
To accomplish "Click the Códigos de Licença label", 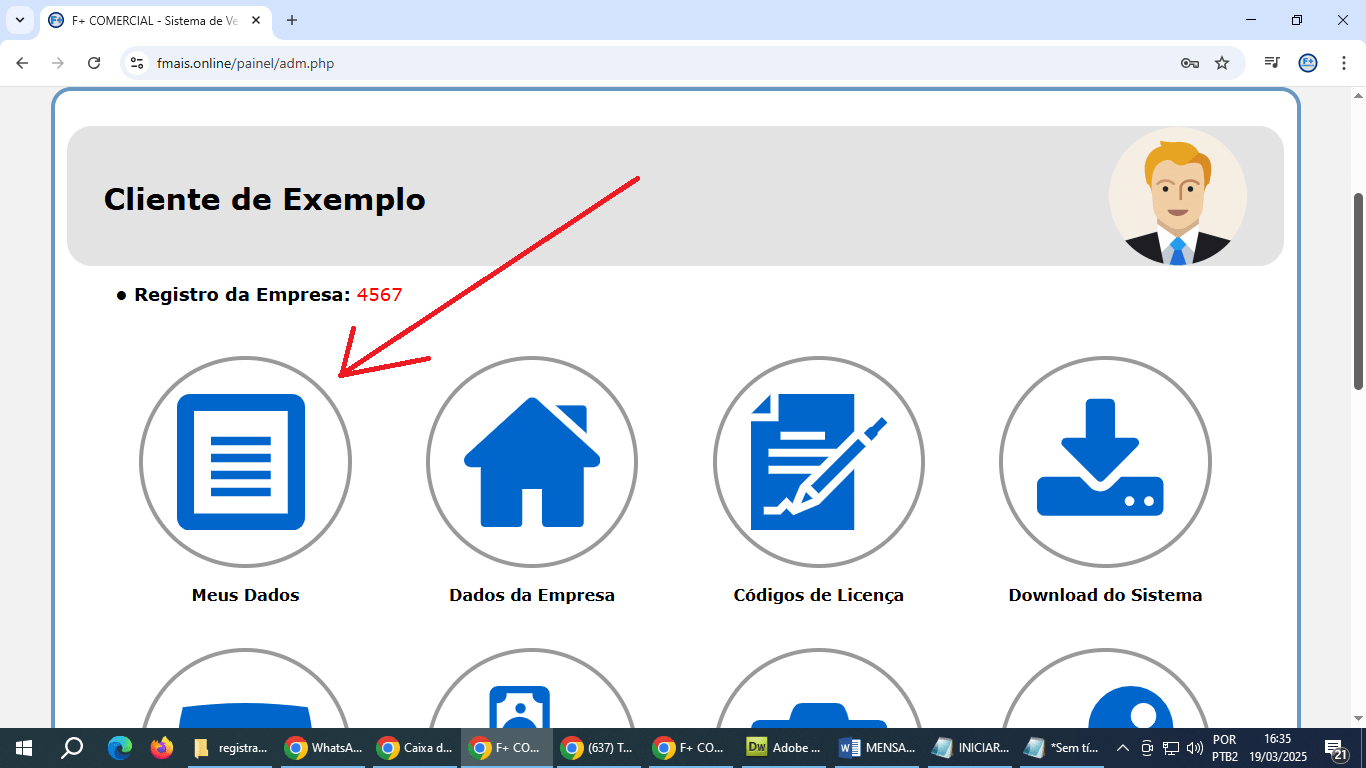I will click(819, 595).
